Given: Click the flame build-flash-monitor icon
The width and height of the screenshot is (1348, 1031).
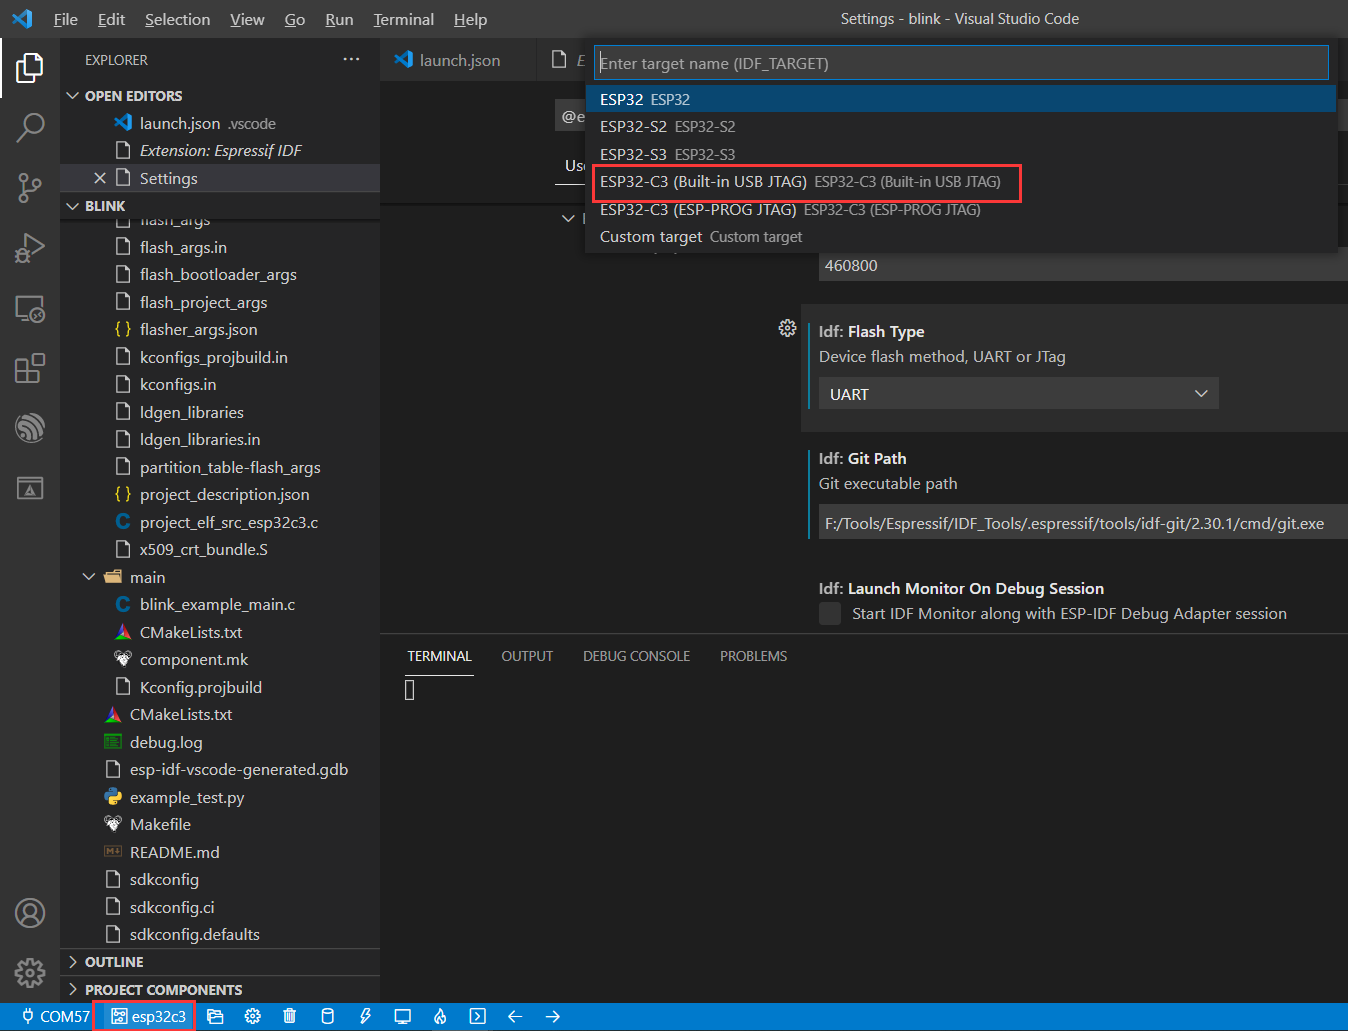Looking at the screenshot, I should tap(440, 1017).
